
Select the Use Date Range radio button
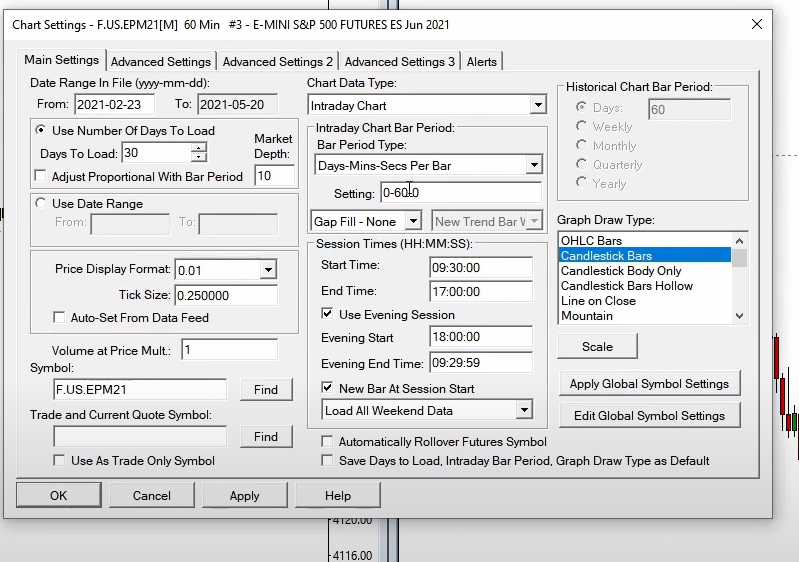pos(41,204)
